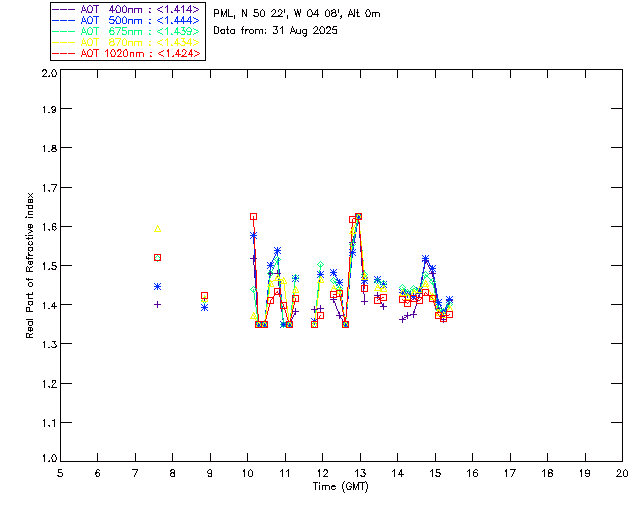Image resolution: width=640 pixels, height=512 pixels.
Task: Click the 10 tick label on time axis
Action: click(x=247, y=473)
